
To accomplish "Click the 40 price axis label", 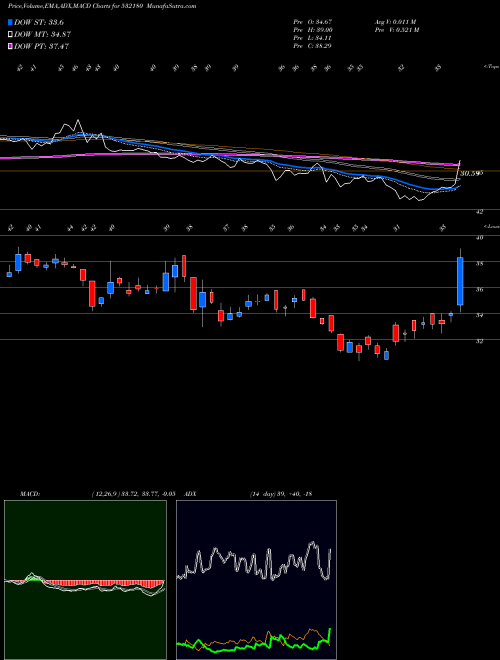I will coord(479,237).
